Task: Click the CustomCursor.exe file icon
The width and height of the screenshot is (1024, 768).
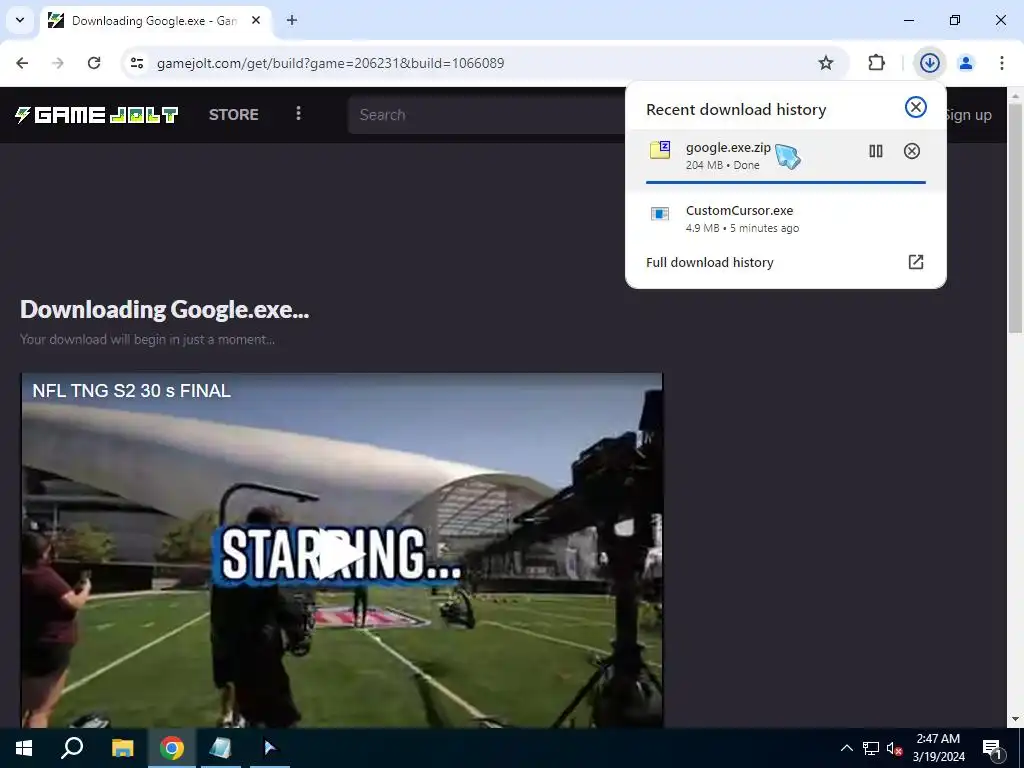Action: [660, 214]
